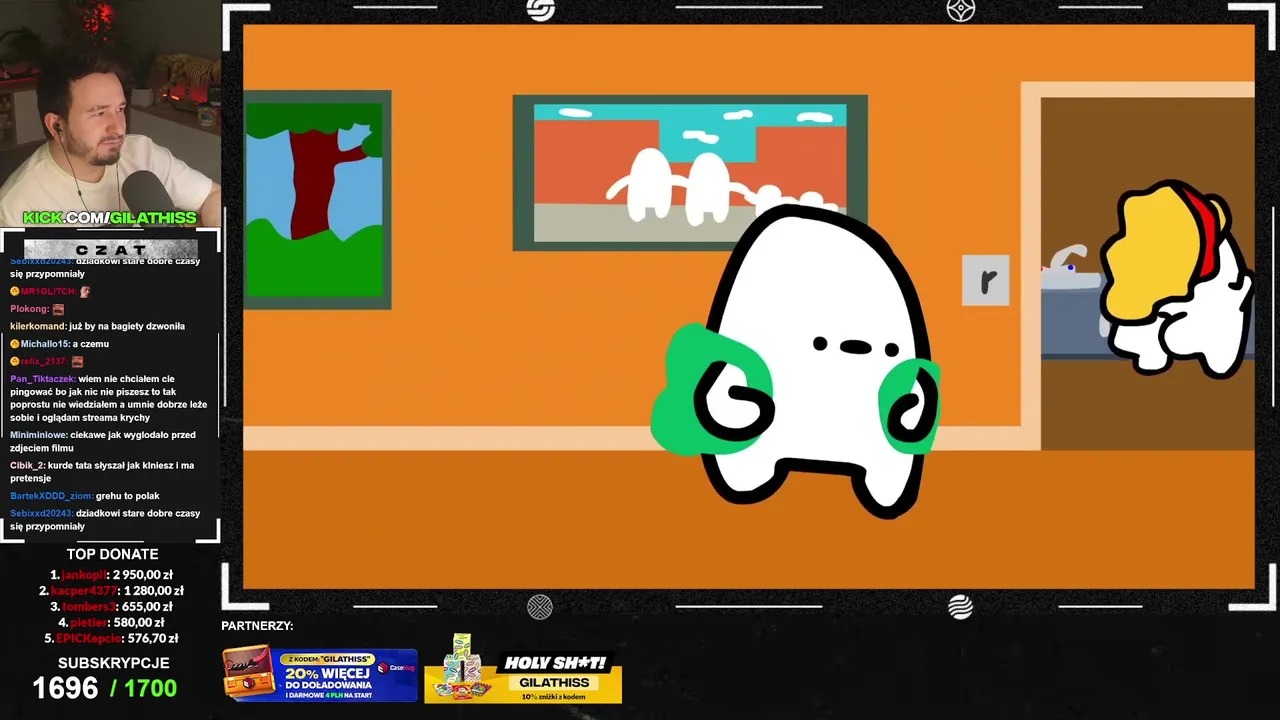1280x720 pixels.
Task: Click 'już by na bagiety dzwoniła' message
Action: point(127,326)
